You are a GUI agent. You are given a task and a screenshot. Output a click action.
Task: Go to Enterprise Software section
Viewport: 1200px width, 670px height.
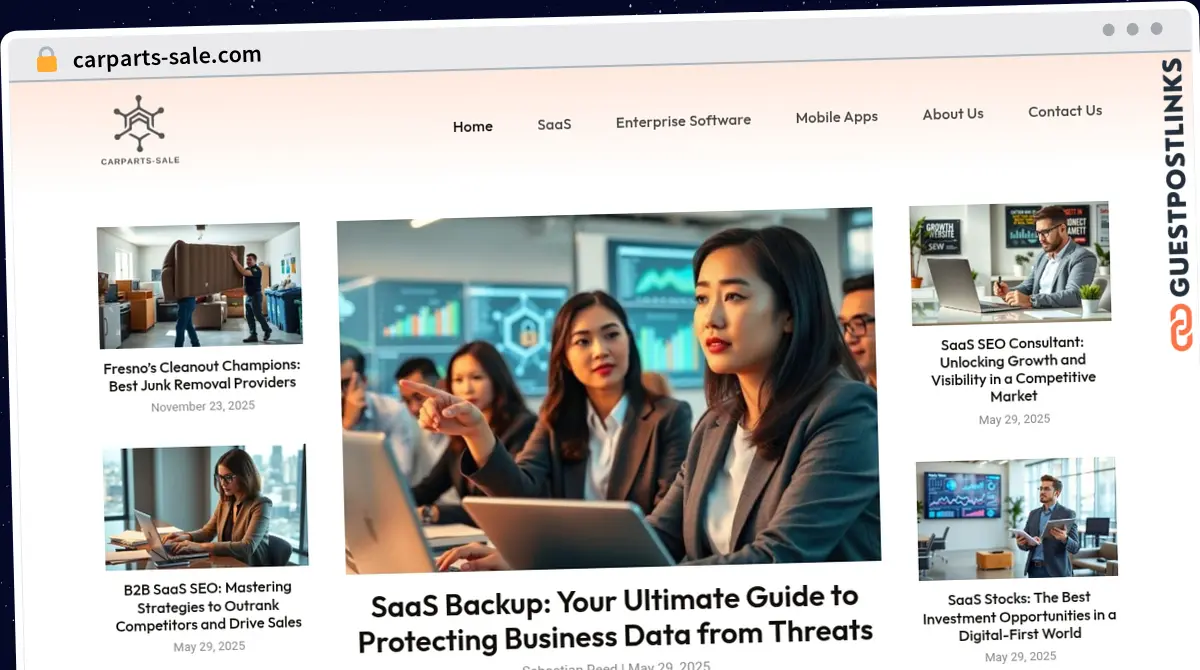683,121
